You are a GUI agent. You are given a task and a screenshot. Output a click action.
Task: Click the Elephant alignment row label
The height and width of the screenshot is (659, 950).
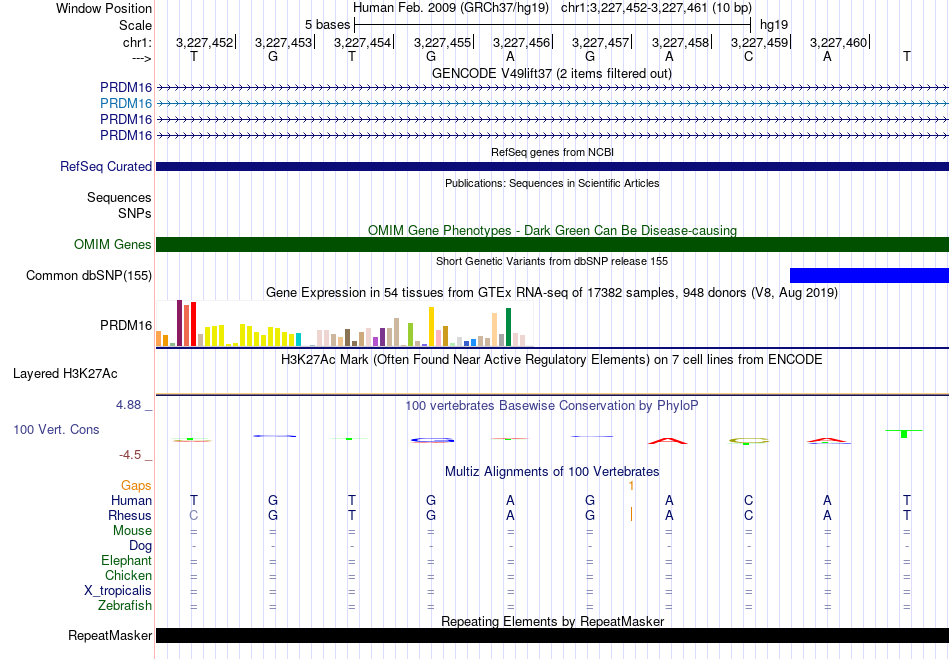(x=127, y=560)
